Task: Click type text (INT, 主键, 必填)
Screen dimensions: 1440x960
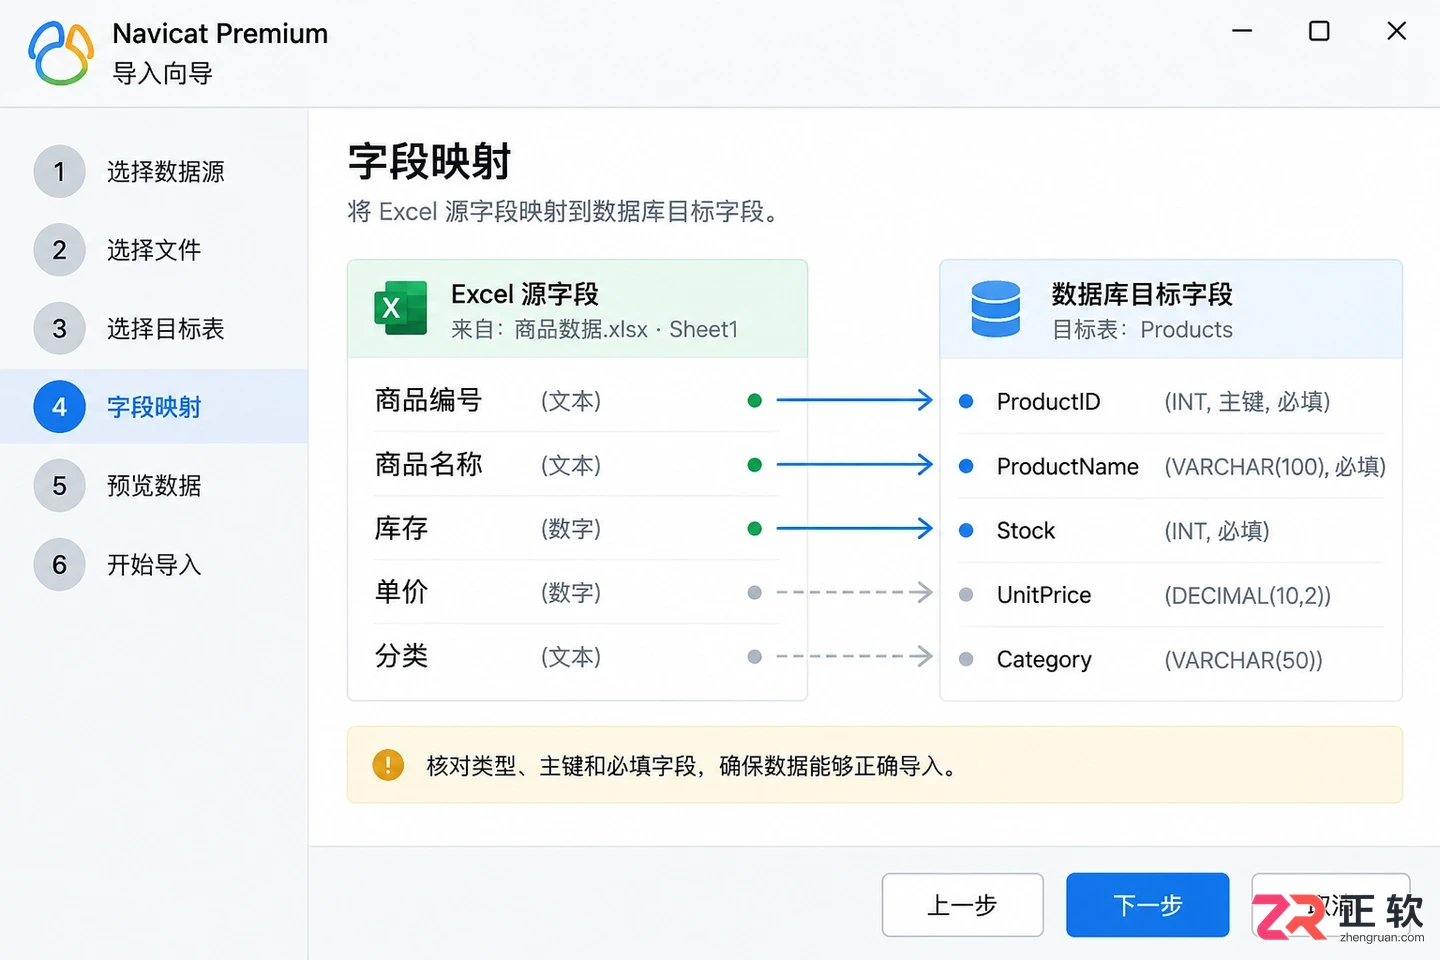Action: [x=1247, y=402]
